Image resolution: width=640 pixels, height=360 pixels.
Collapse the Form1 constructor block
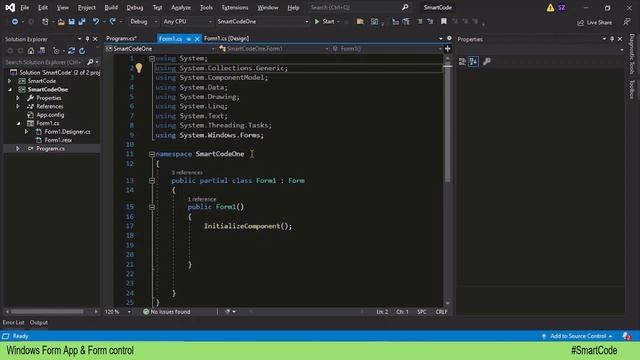(x=152, y=207)
